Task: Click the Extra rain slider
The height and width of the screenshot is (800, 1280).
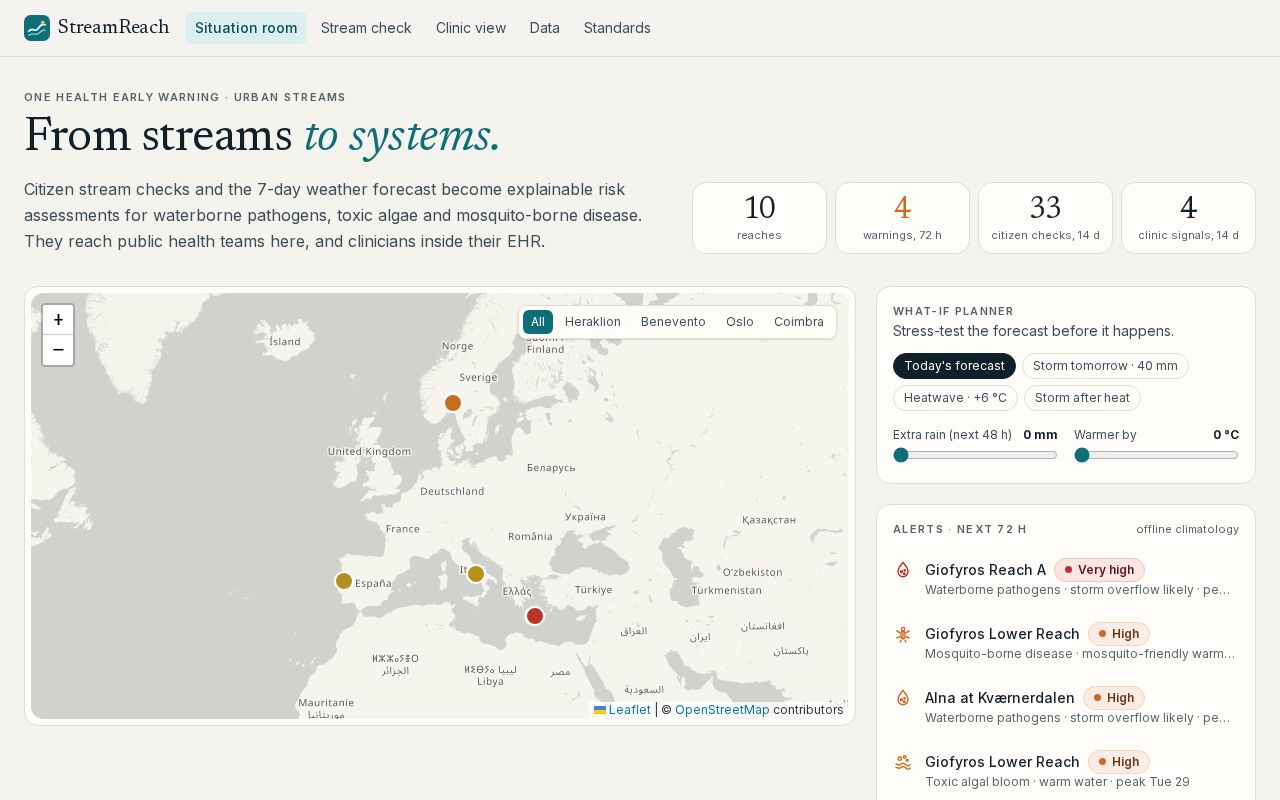Action: click(975, 455)
